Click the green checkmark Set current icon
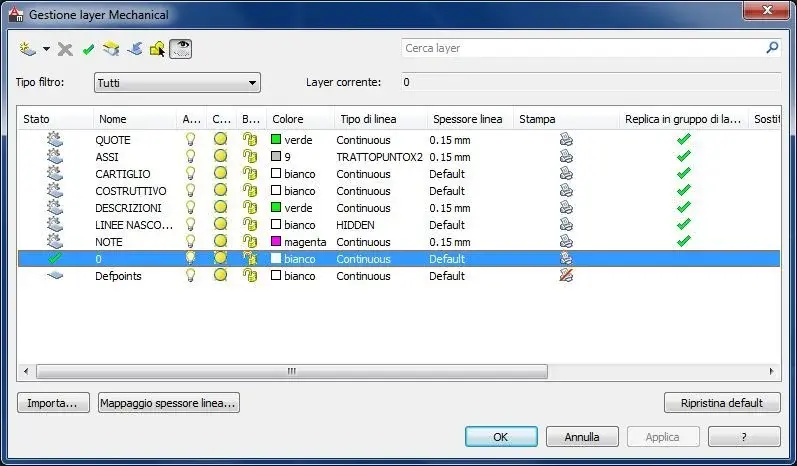The image size is (797, 466). click(88, 49)
